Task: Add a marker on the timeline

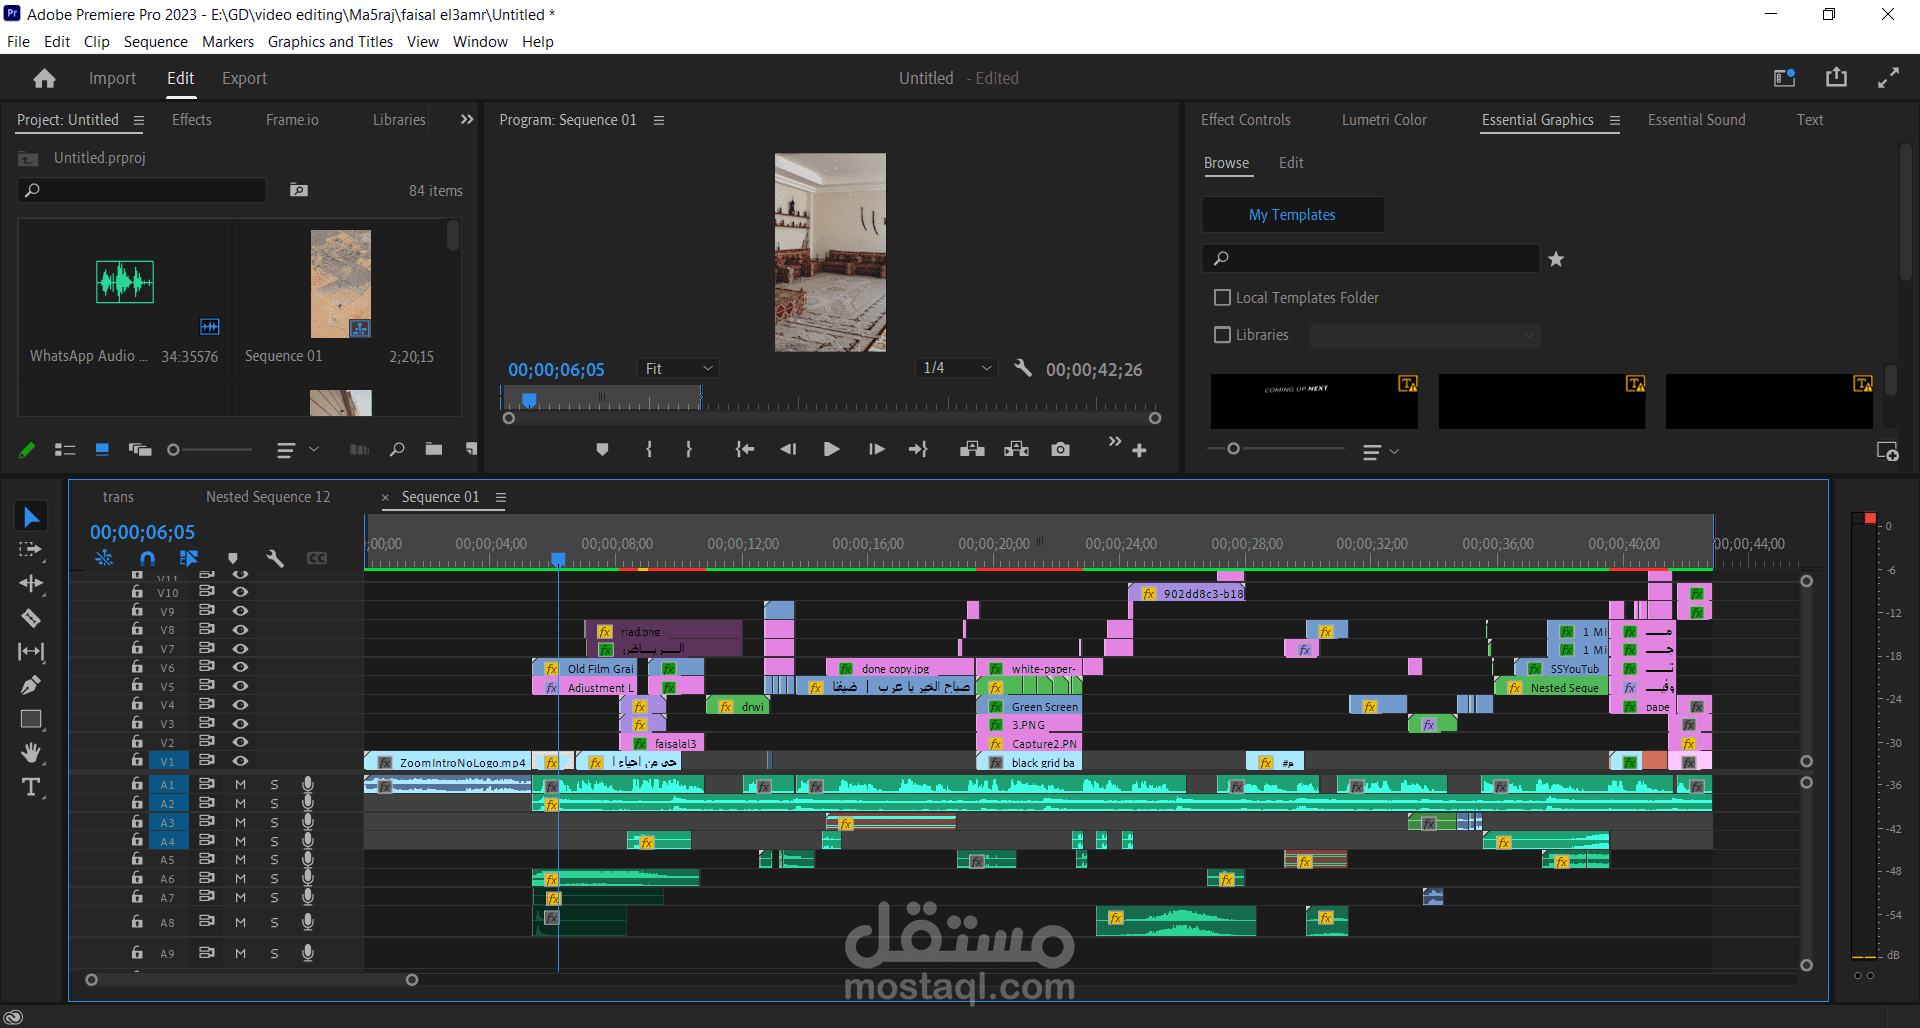Action: tap(232, 558)
